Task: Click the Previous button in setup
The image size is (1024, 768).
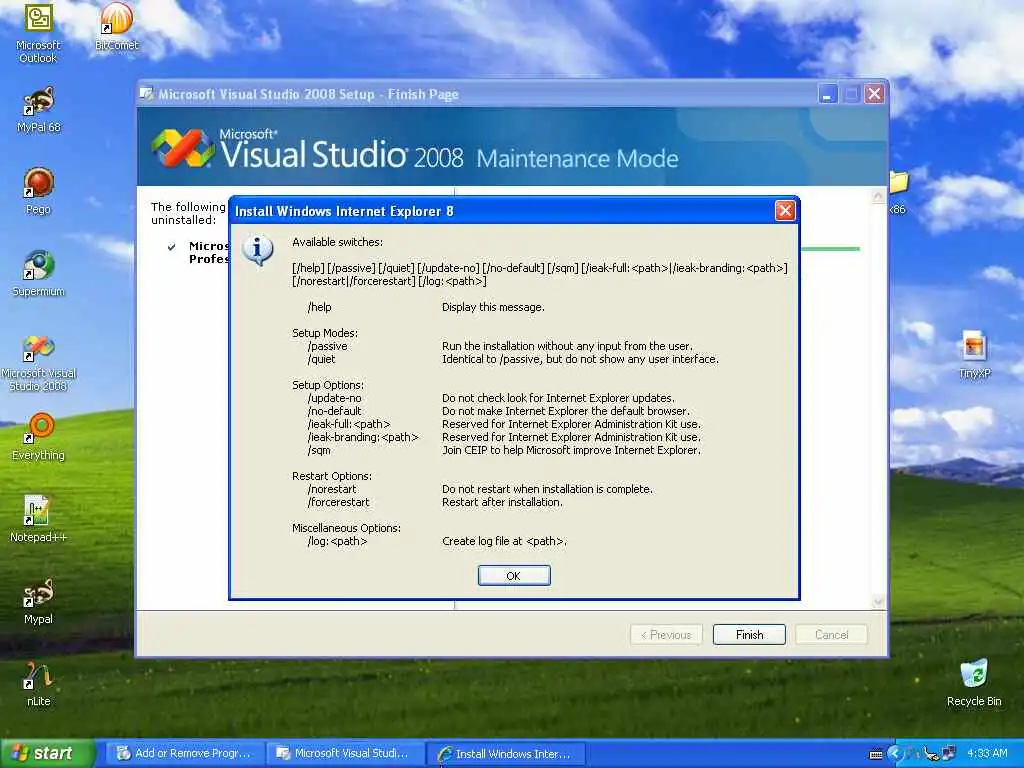Action: (666, 635)
